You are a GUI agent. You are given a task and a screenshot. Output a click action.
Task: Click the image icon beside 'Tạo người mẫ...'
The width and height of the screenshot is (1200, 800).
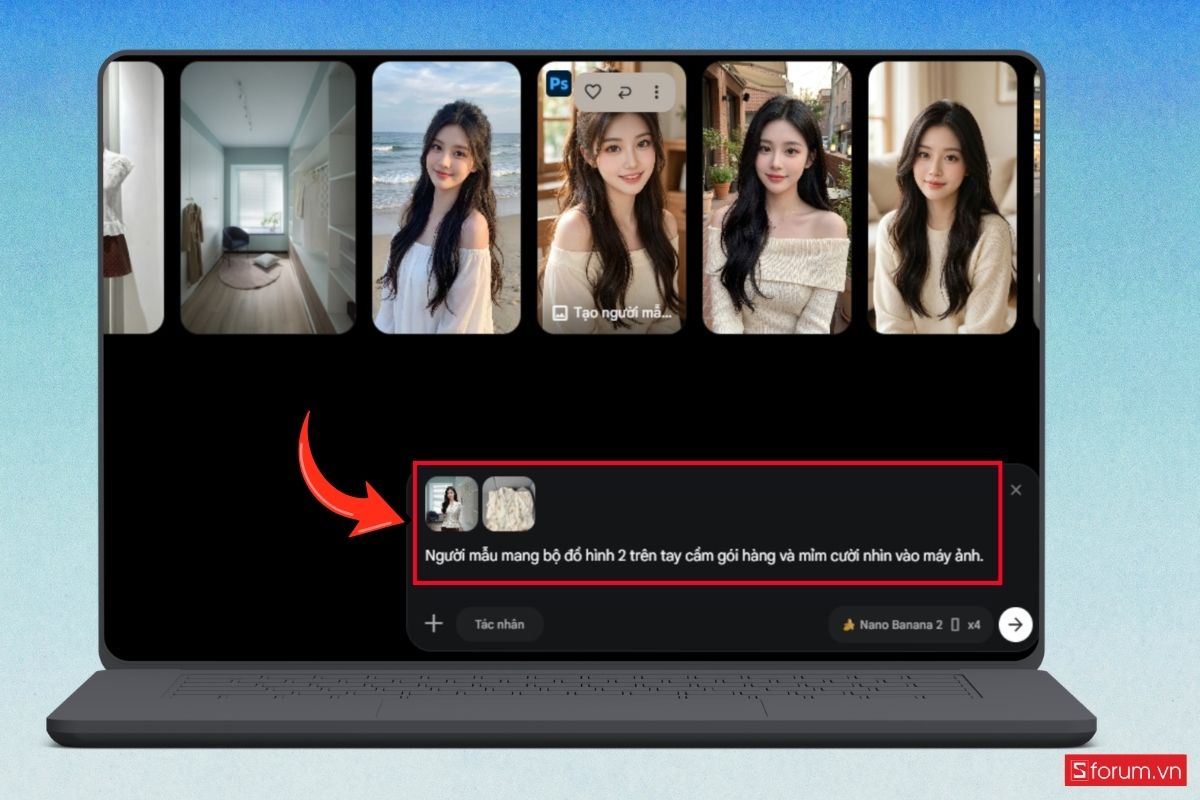click(560, 313)
